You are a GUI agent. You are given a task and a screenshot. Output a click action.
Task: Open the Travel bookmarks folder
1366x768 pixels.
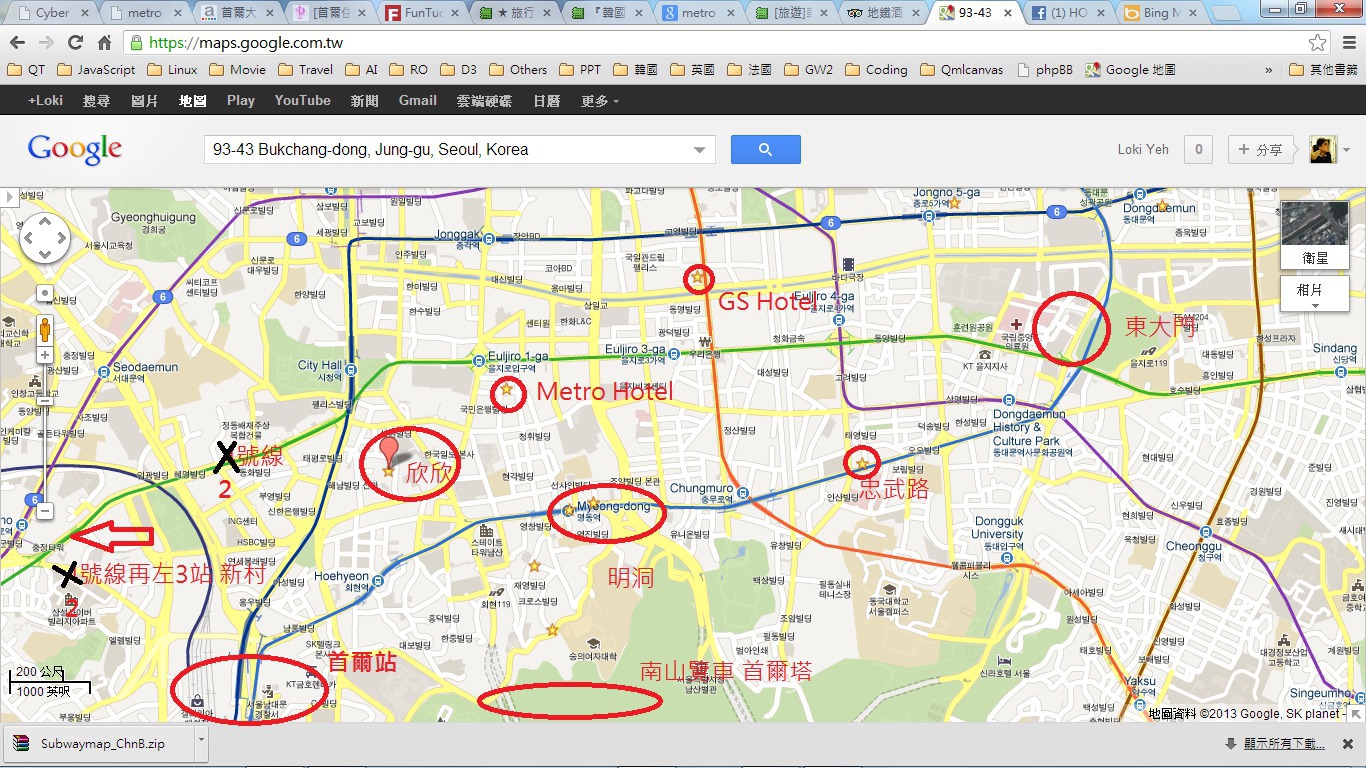coord(306,70)
